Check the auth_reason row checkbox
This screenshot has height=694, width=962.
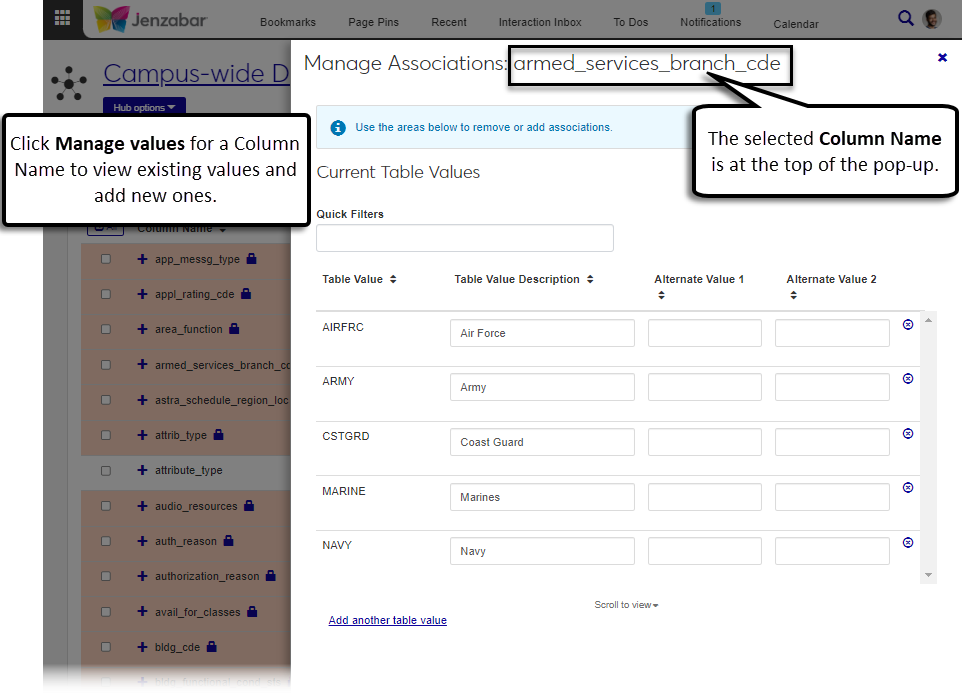coord(106,541)
